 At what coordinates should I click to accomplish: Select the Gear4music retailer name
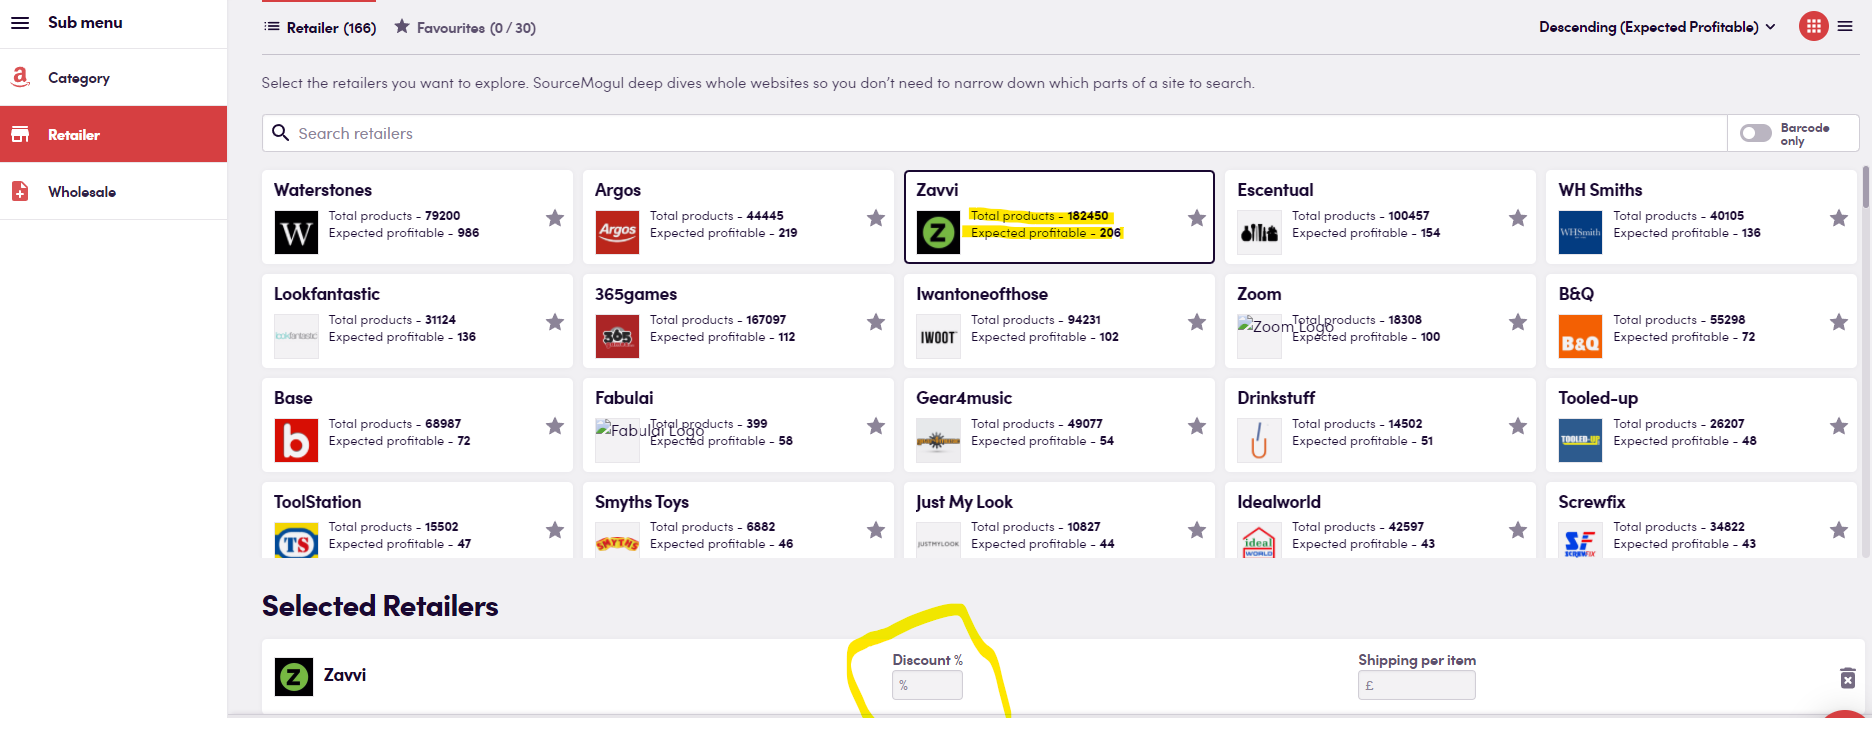[964, 398]
